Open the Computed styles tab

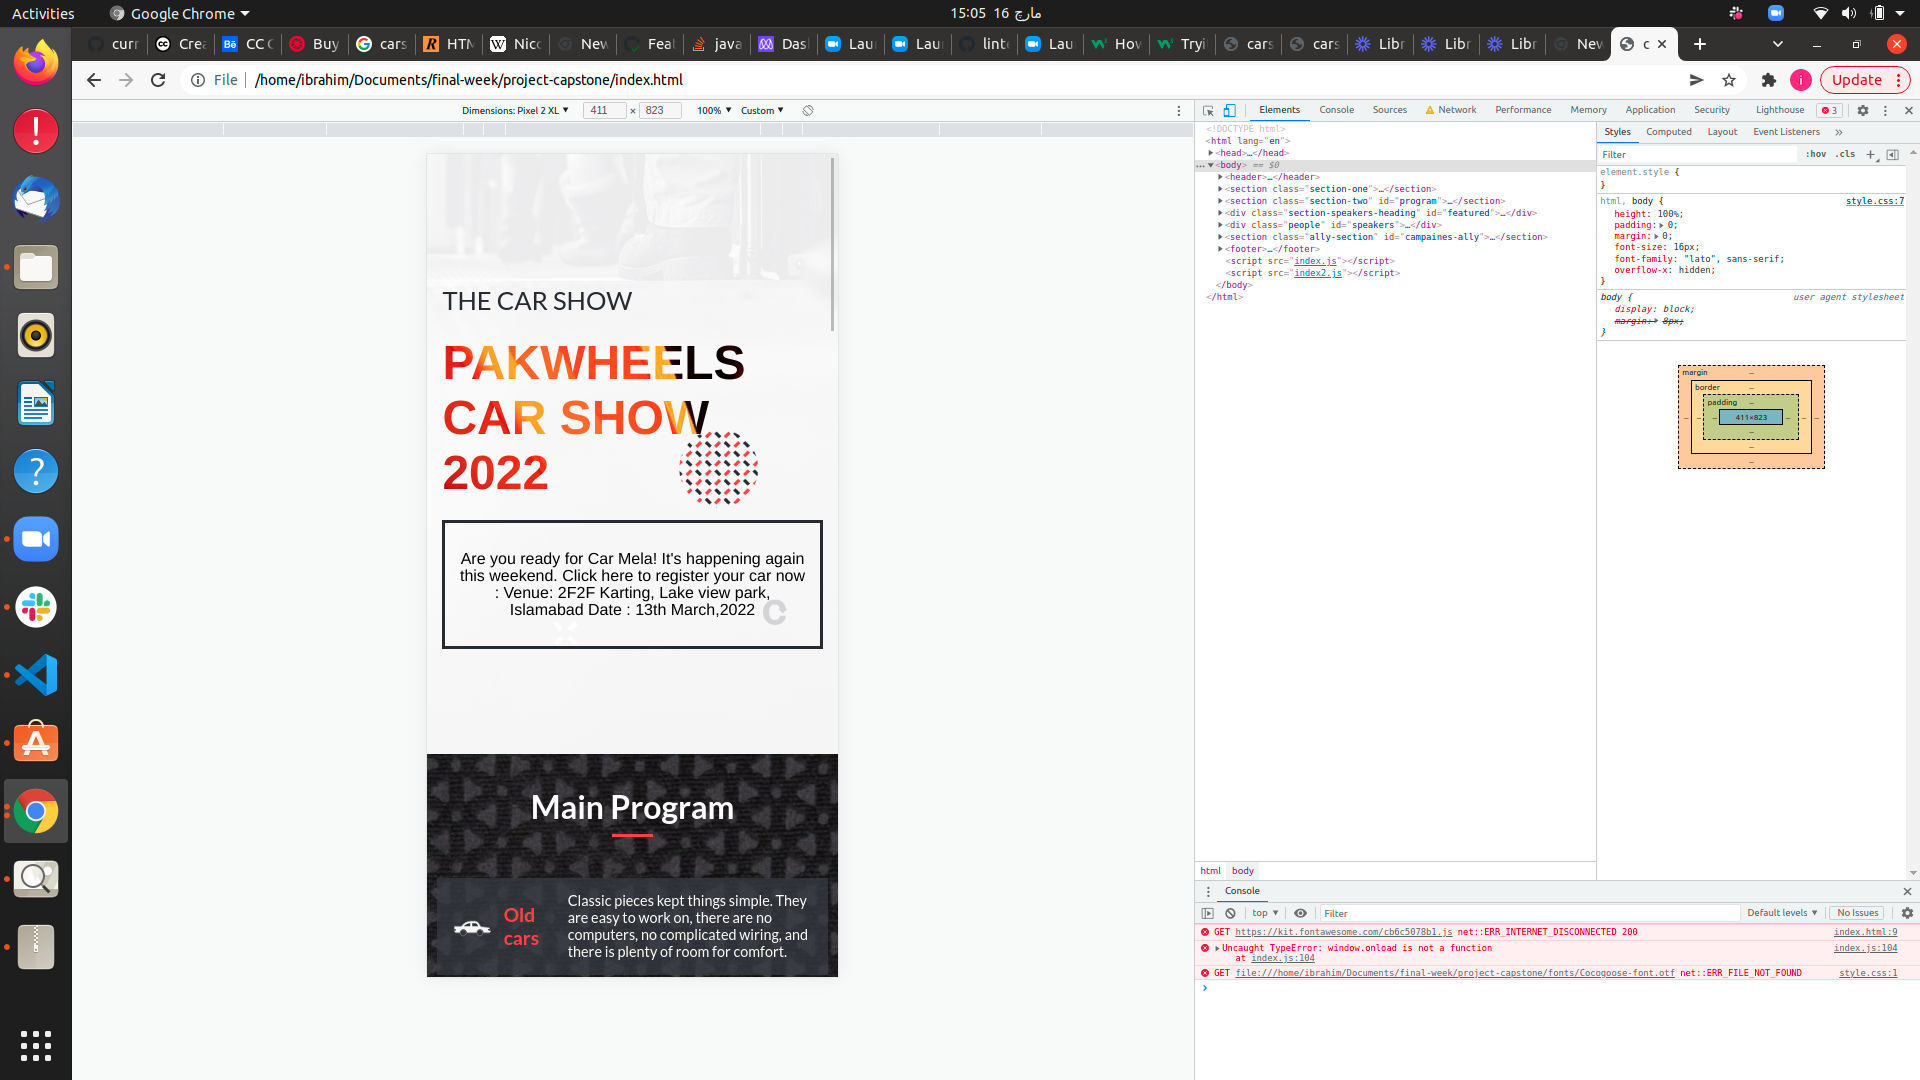click(x=1668, y=132)
